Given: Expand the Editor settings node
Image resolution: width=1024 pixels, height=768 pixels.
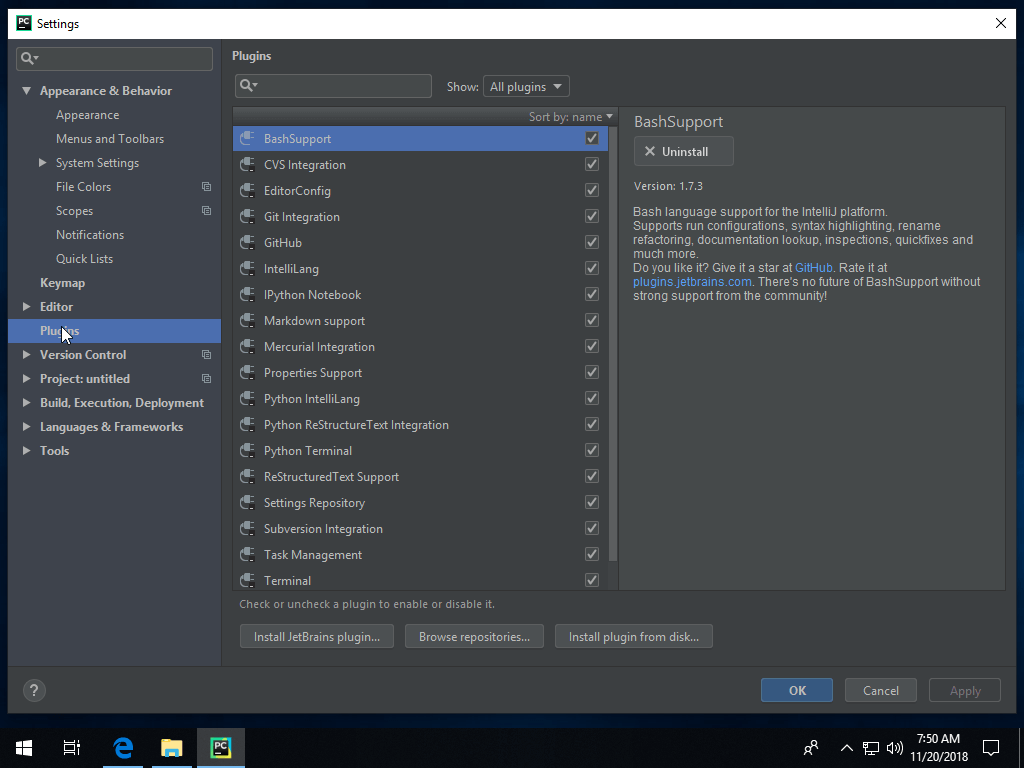Looking at the screenshot, I should (x=26, y=306).
